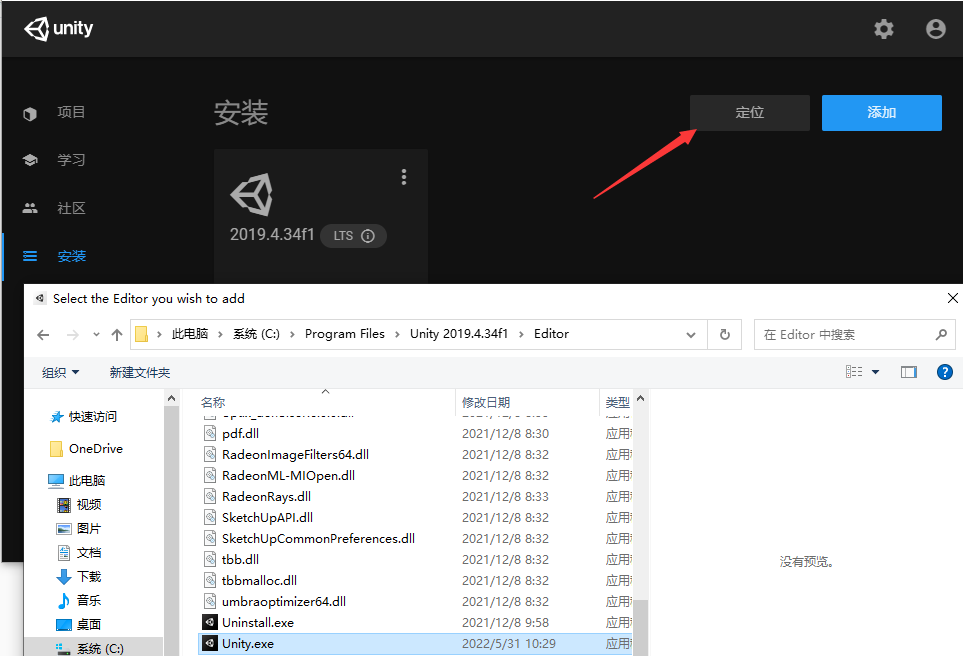963x656 pixels.
Task: Select 系统 (C:) drive in navigation tree
Action: point(99,649)
